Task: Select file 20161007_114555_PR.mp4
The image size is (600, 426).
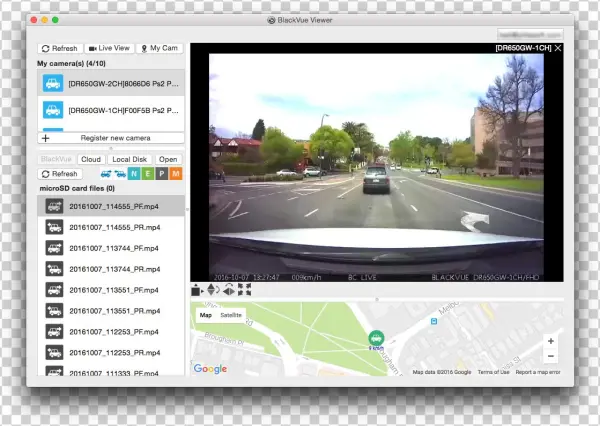Action: [111, 227]
